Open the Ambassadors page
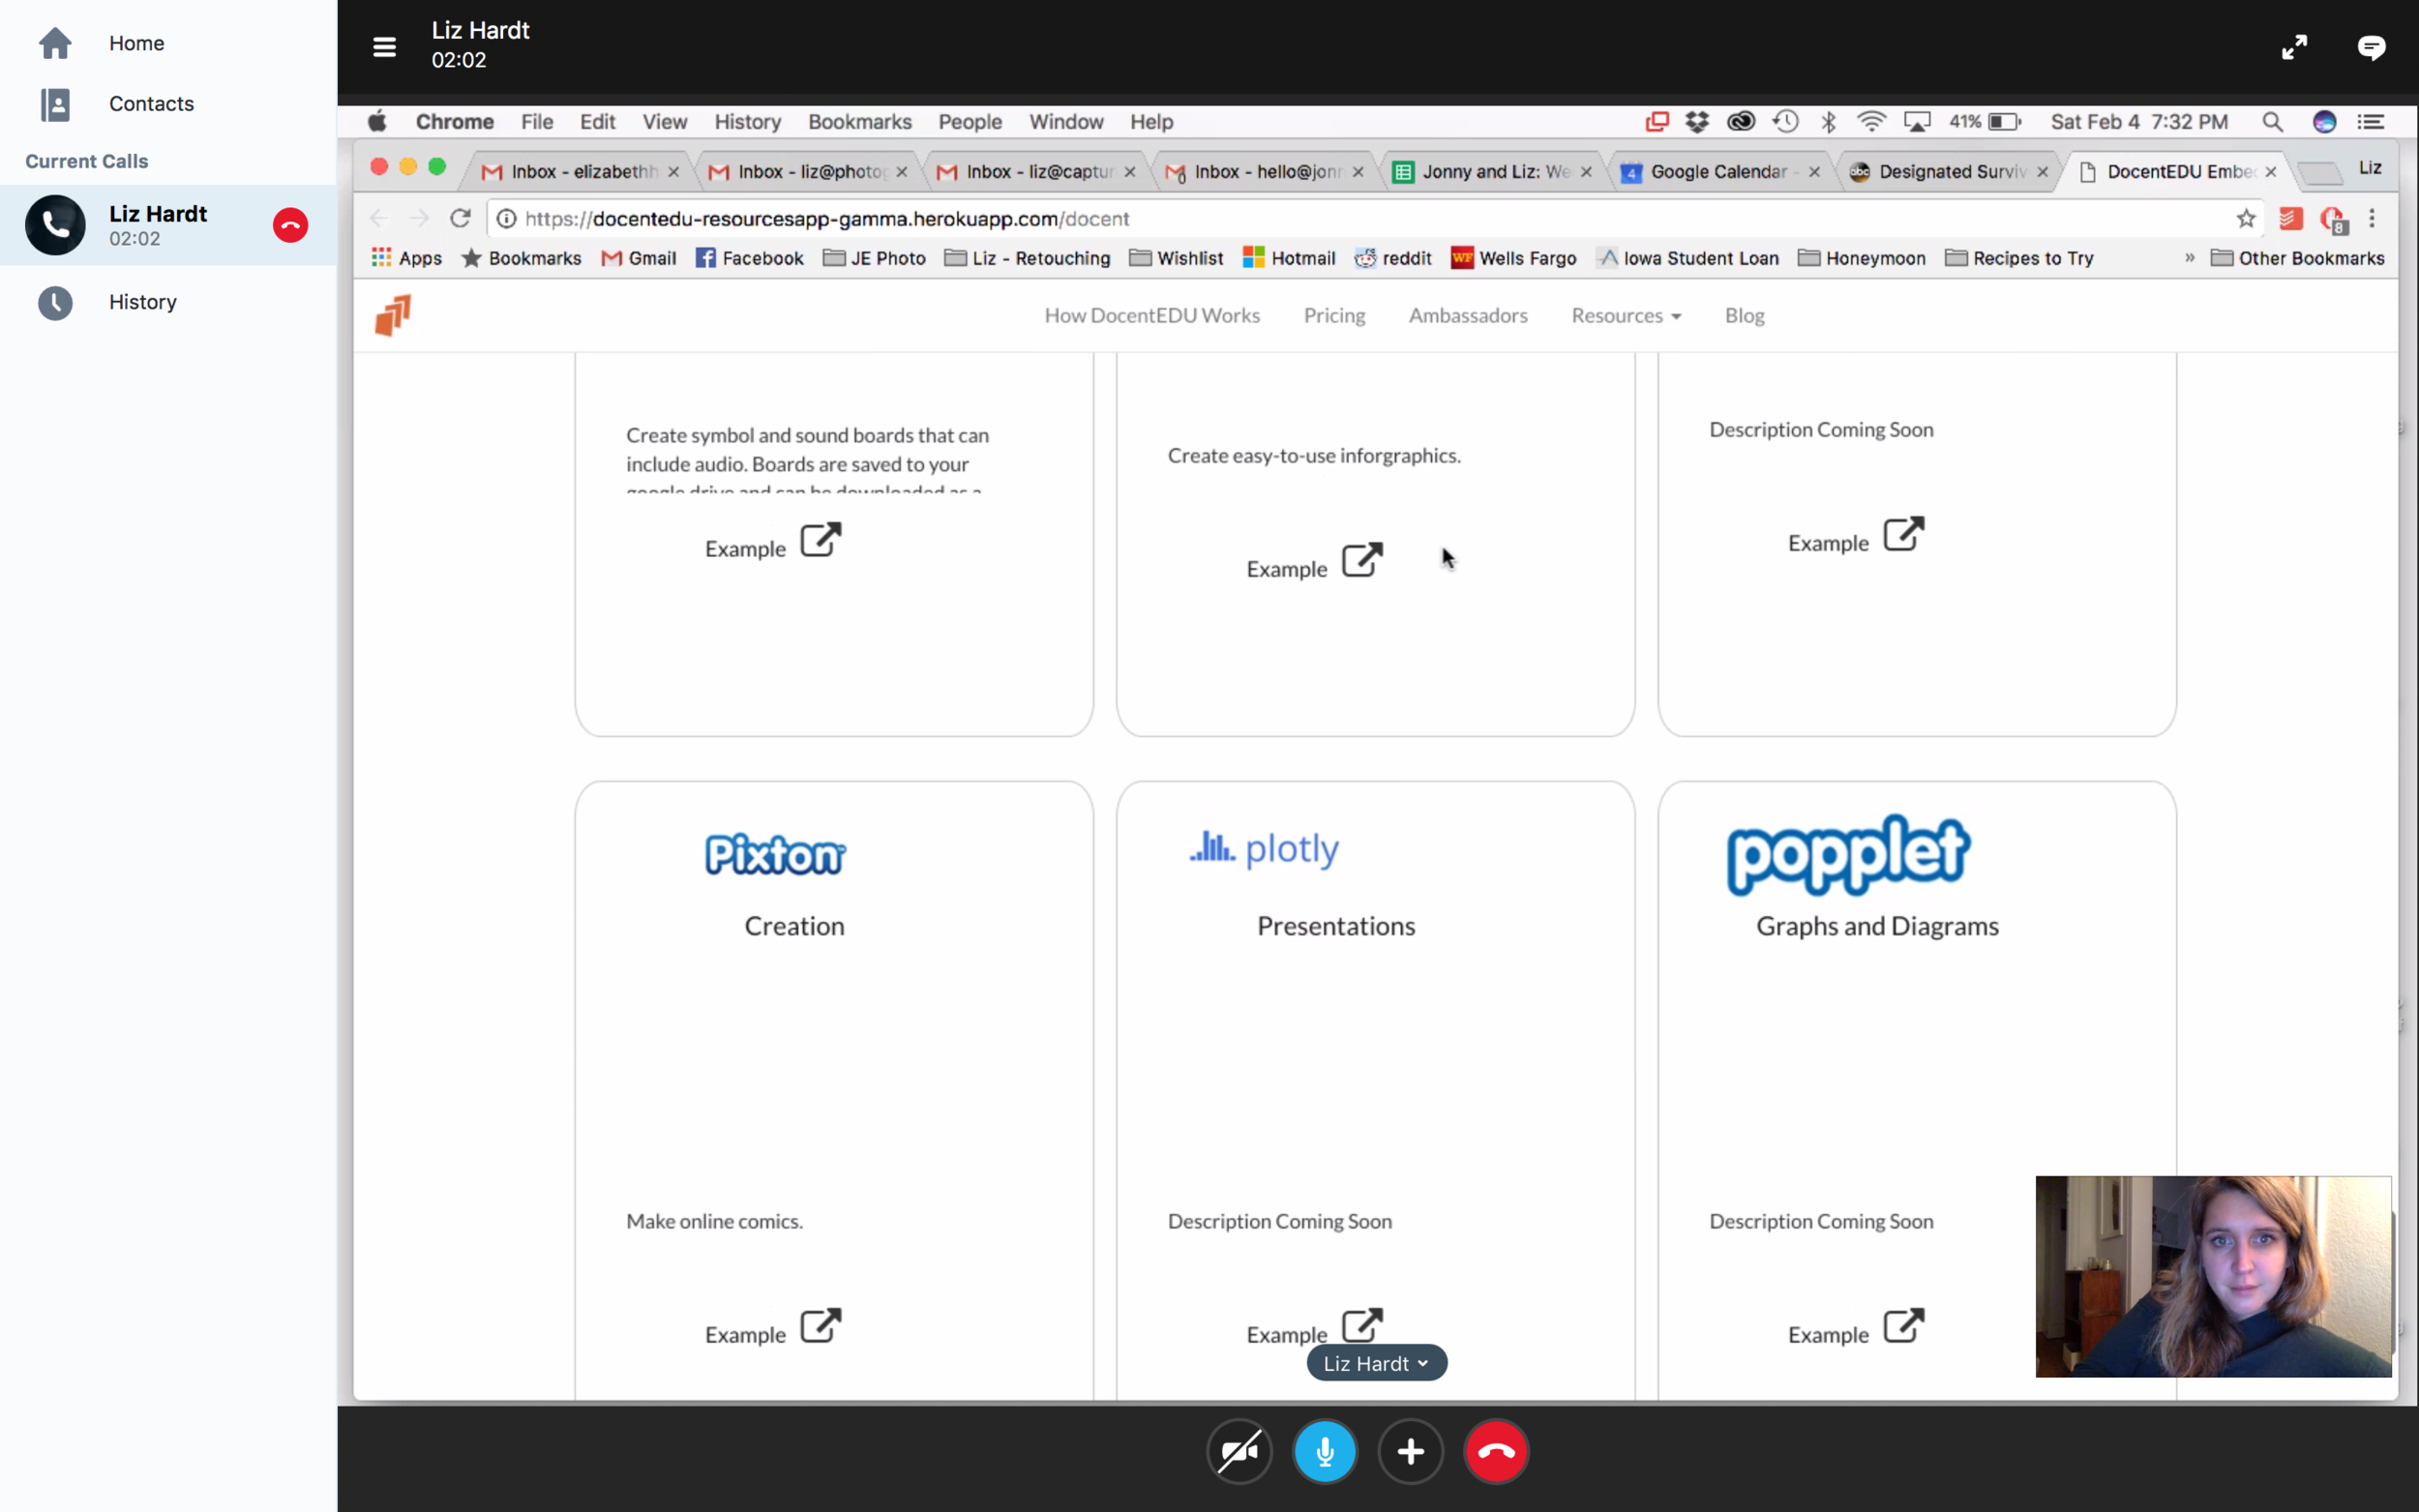Image resolution: width=2419 pixels, height=1512 pixels. (x=1468, y=315)
